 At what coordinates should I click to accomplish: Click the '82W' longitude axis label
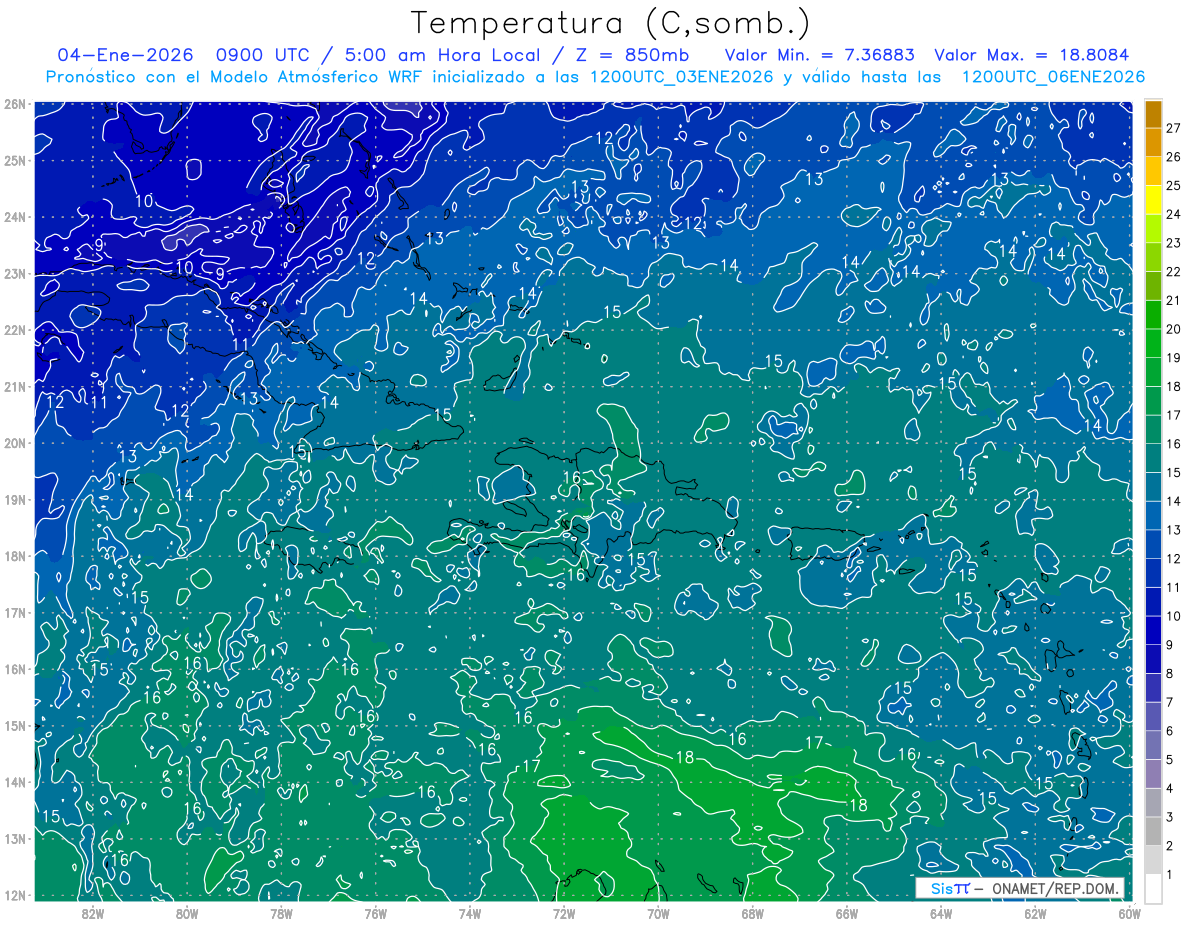click(93, 913)
